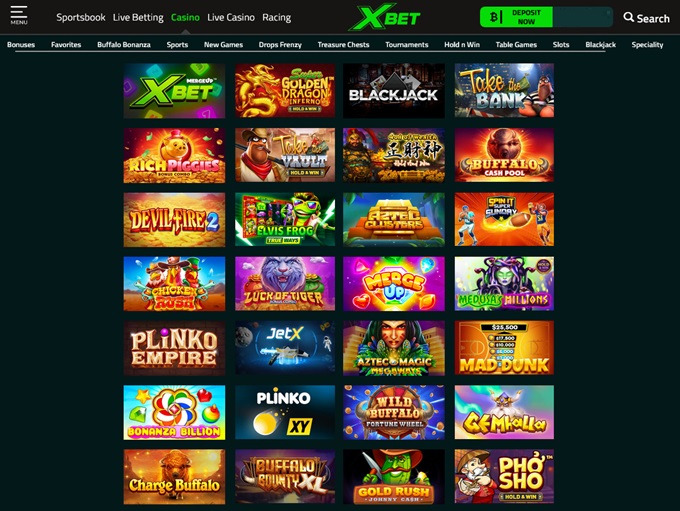Open the Sportsbook section
The height and width of the screenshot is (511, 680).
point(81,17)
